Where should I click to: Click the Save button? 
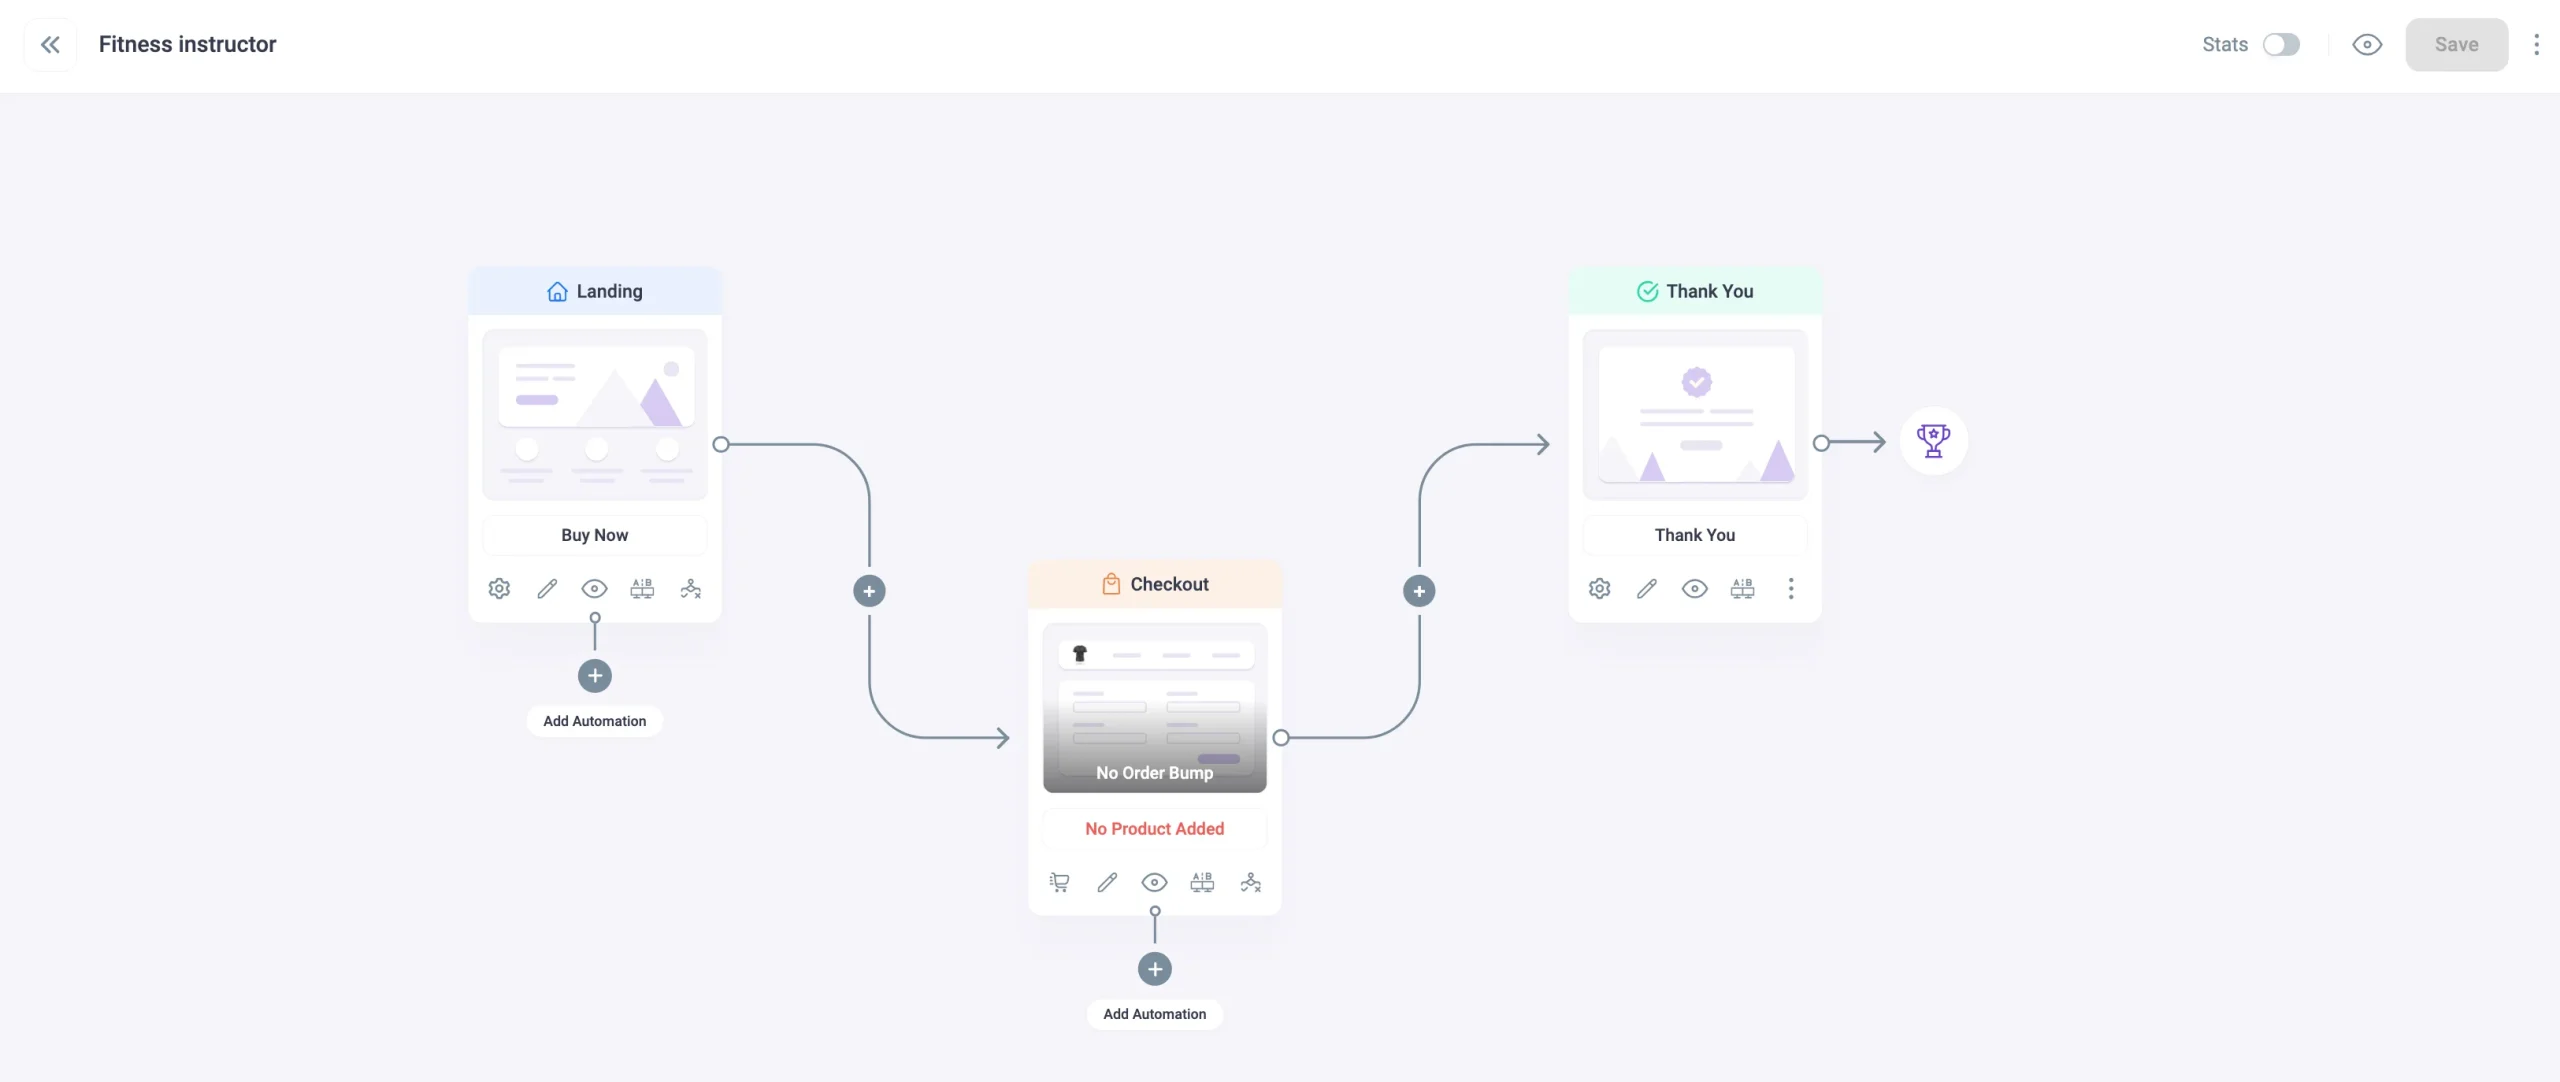click(2456, 45)
